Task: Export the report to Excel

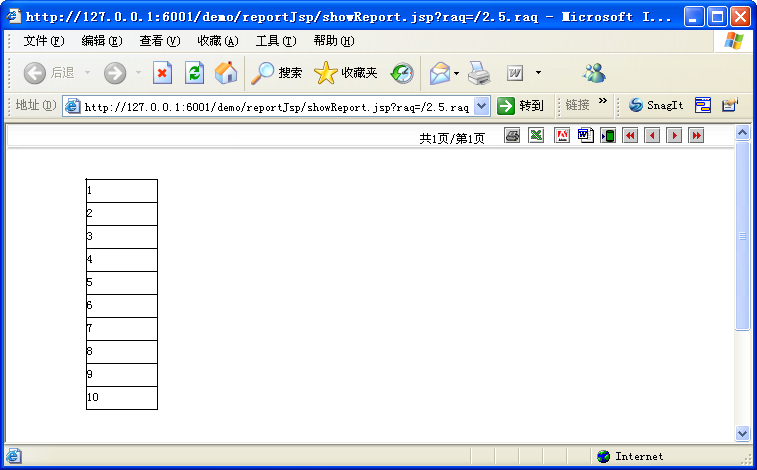Action: tap(536, 136)
